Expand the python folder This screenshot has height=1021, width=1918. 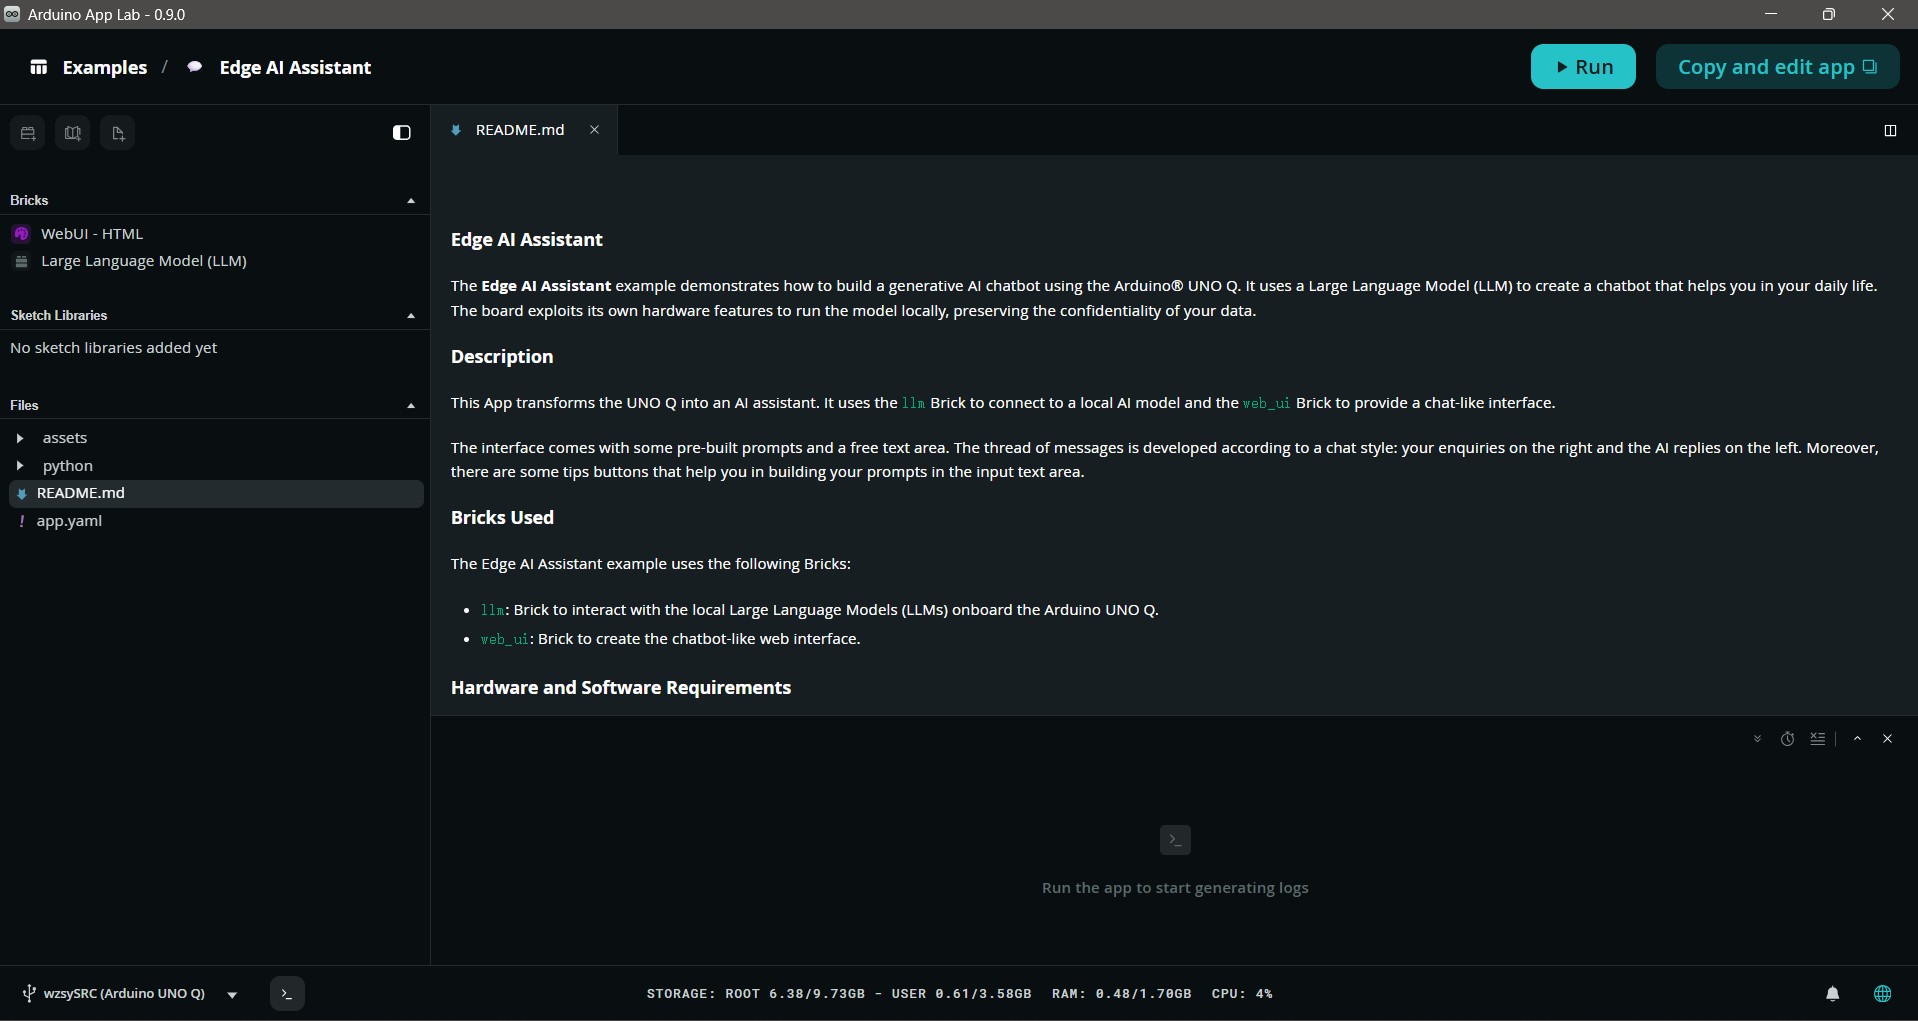click(x=20, y=466)
